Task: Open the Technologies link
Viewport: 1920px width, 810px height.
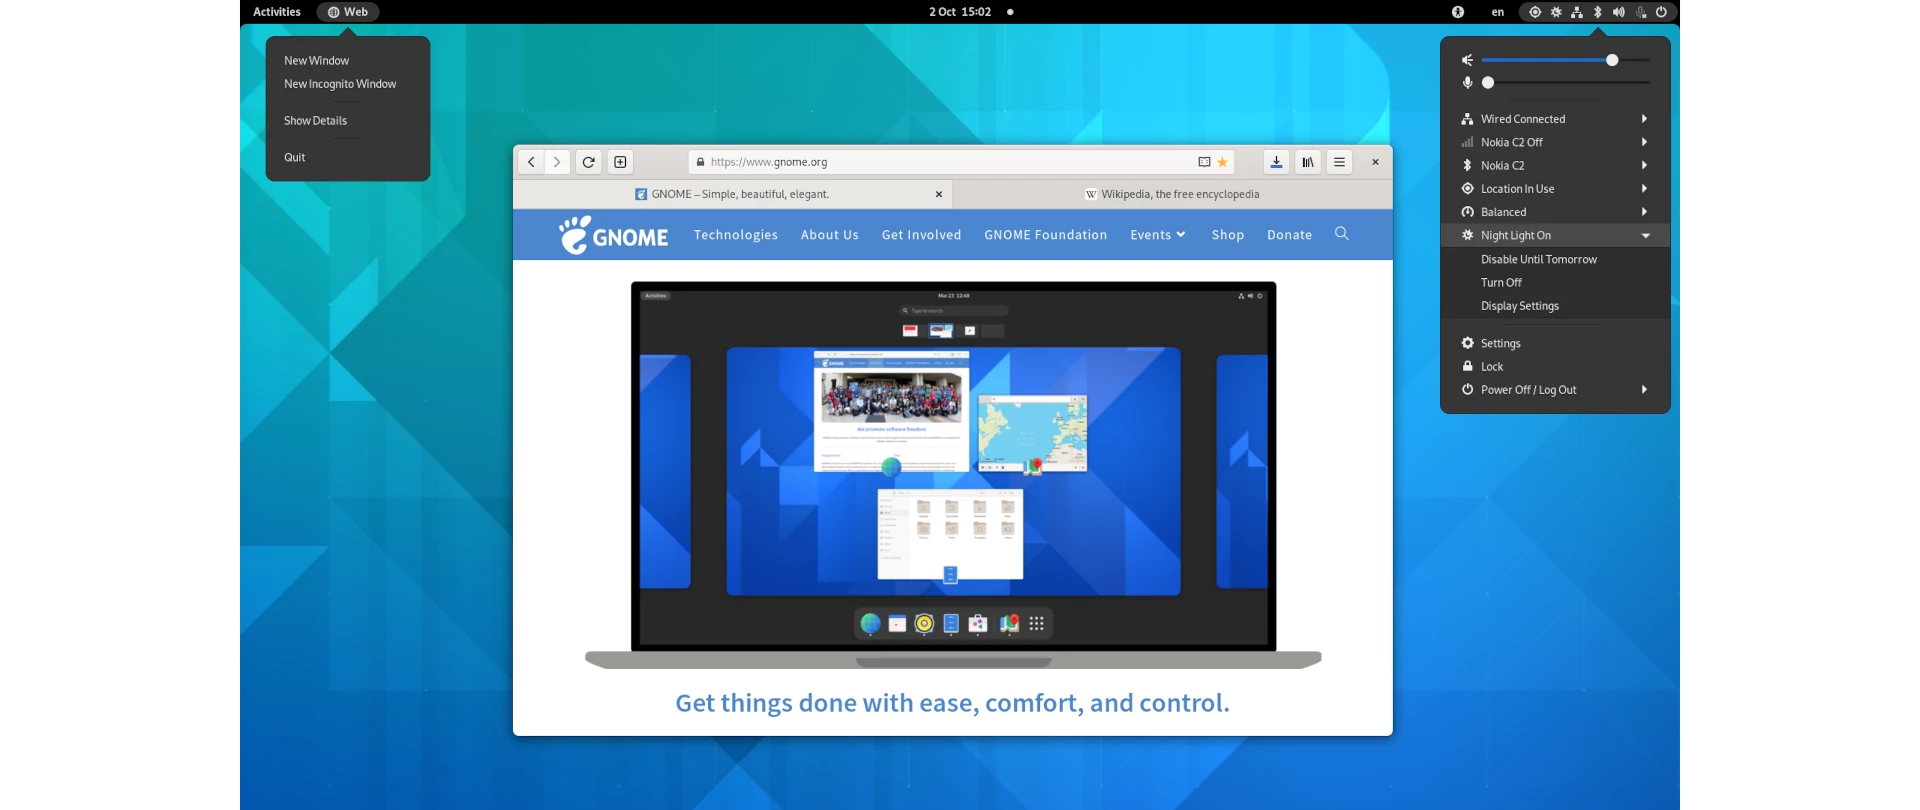Action: 736,235
